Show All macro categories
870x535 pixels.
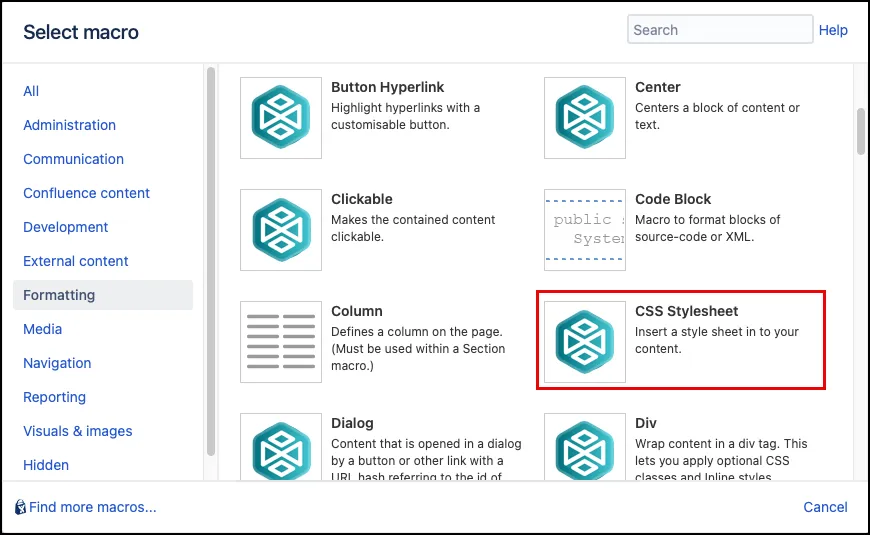point(31,91)
